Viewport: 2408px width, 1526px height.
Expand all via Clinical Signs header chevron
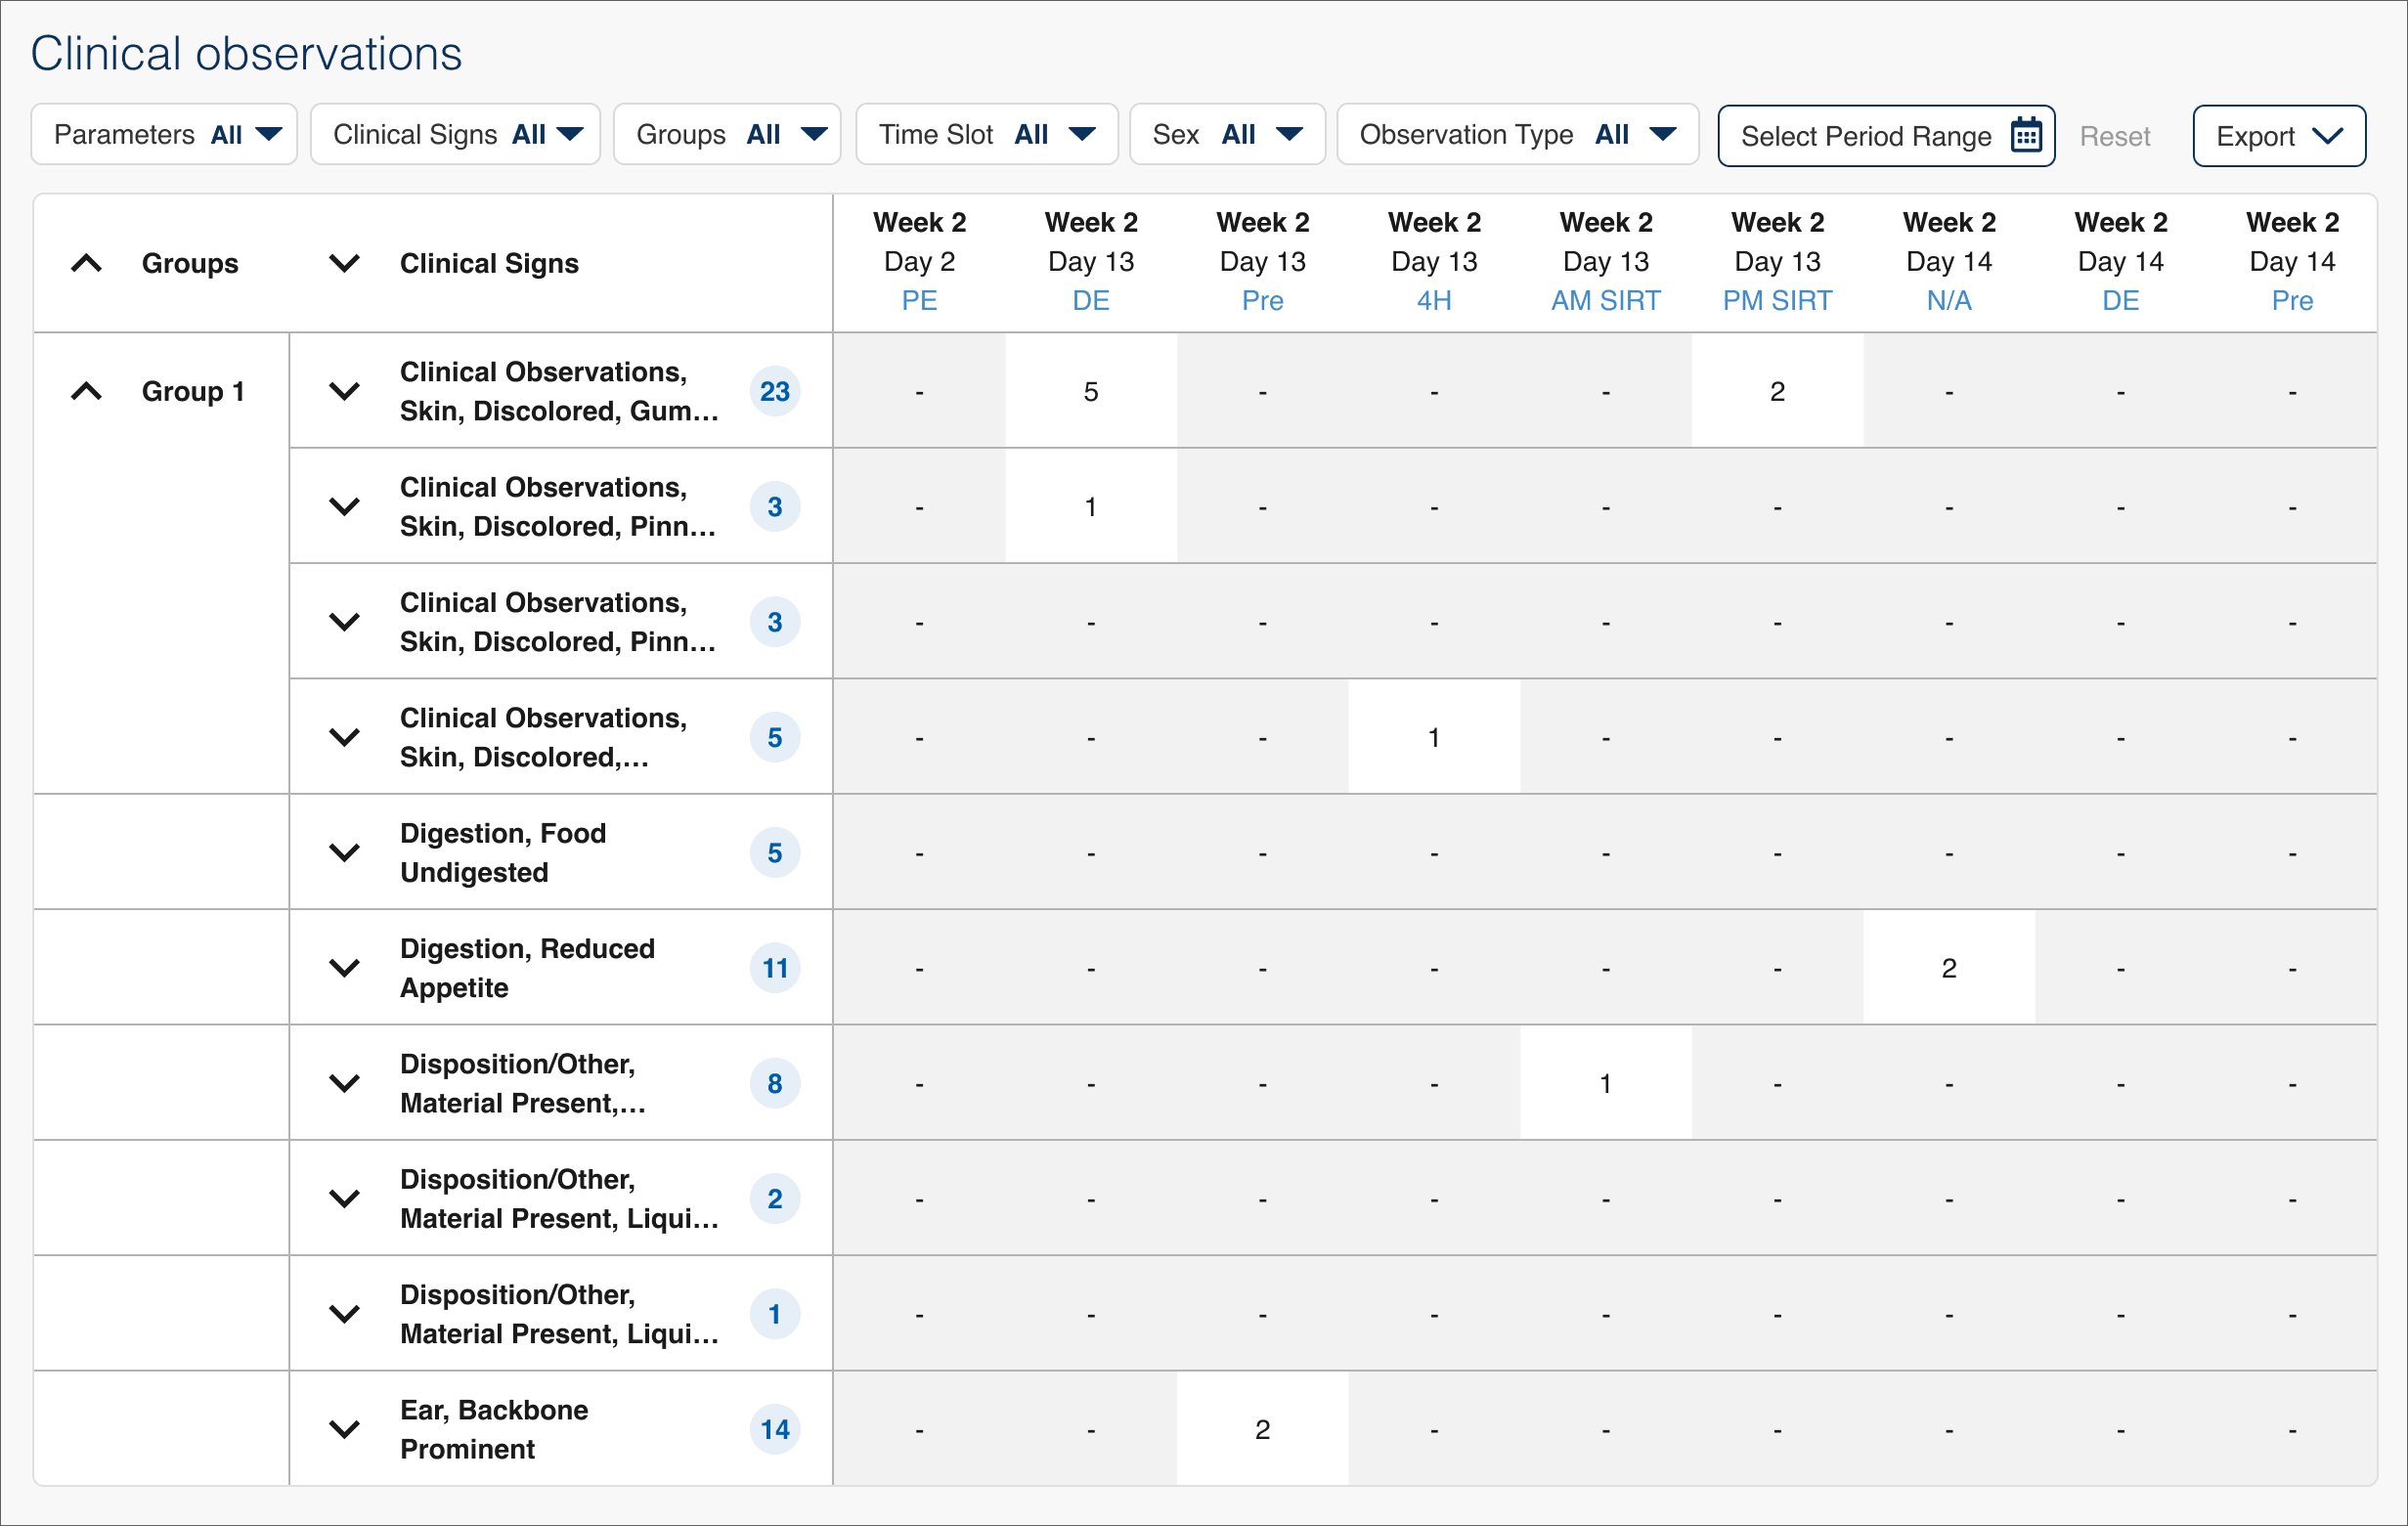tap(345, 263)
